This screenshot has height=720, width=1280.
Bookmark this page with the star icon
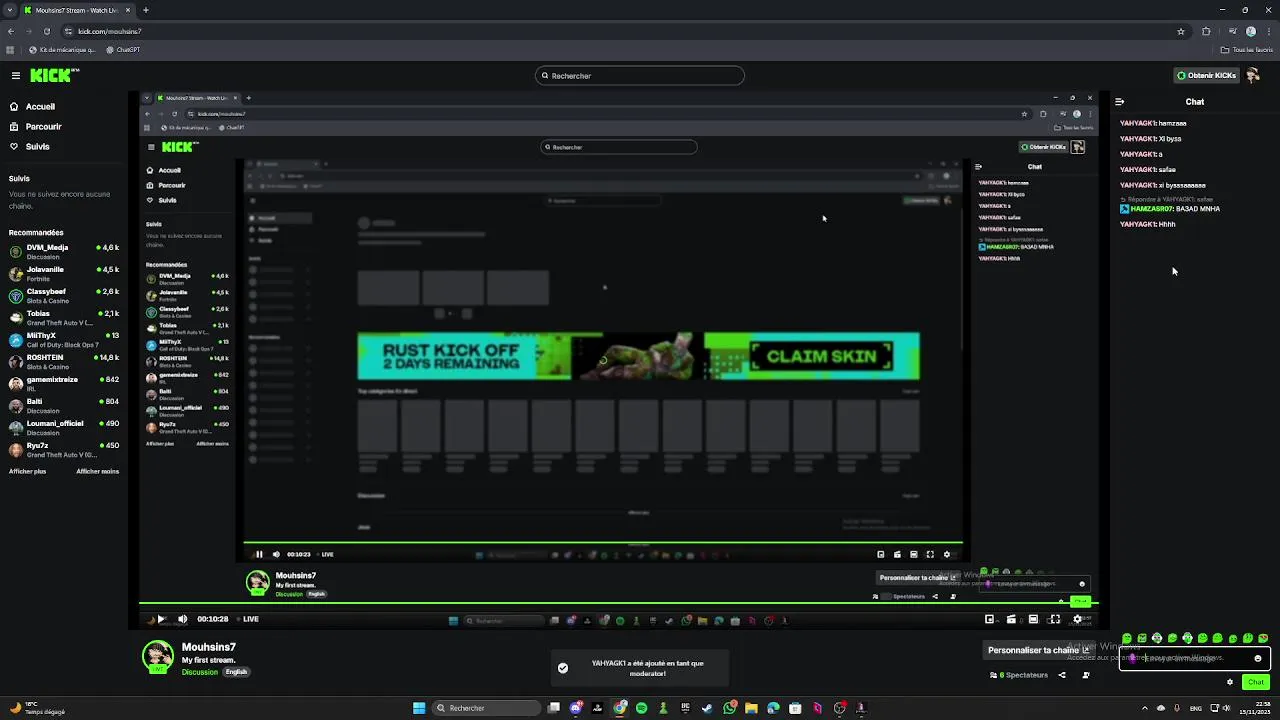pyautogui.click(x=1181, y=31)
